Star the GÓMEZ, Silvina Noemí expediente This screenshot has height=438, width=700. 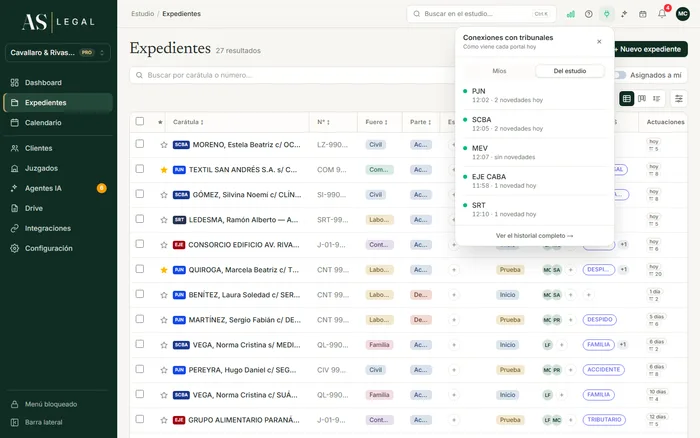164,195
